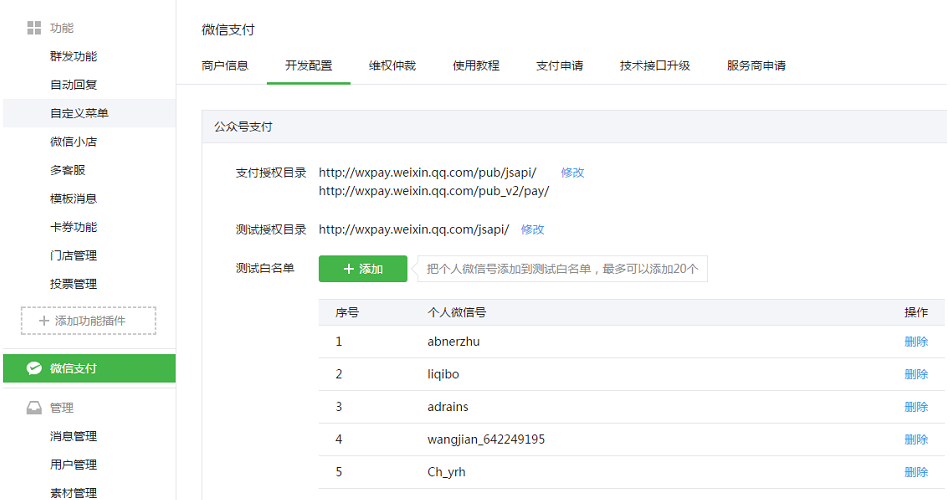
Task: Click the 序号 column header
Action: coord(347,313)
